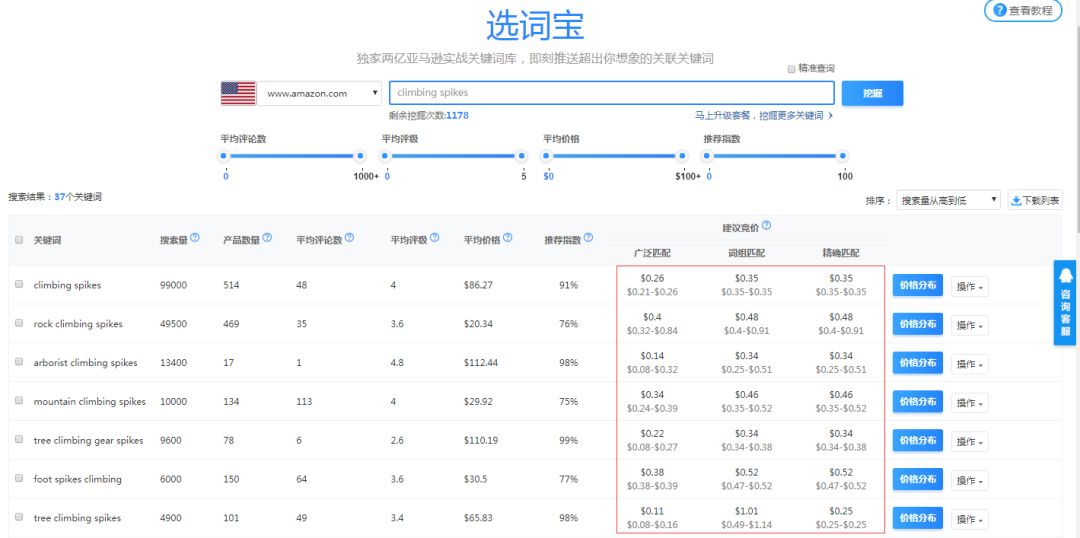Expand 操作 menu for rock climbing spikes
This screenshot has height=538, width=1080.
(970, 325)
